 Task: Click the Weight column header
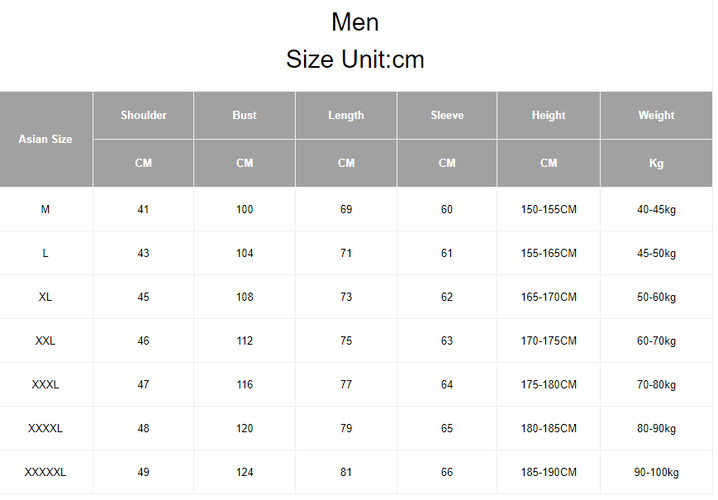pos(656,115)
